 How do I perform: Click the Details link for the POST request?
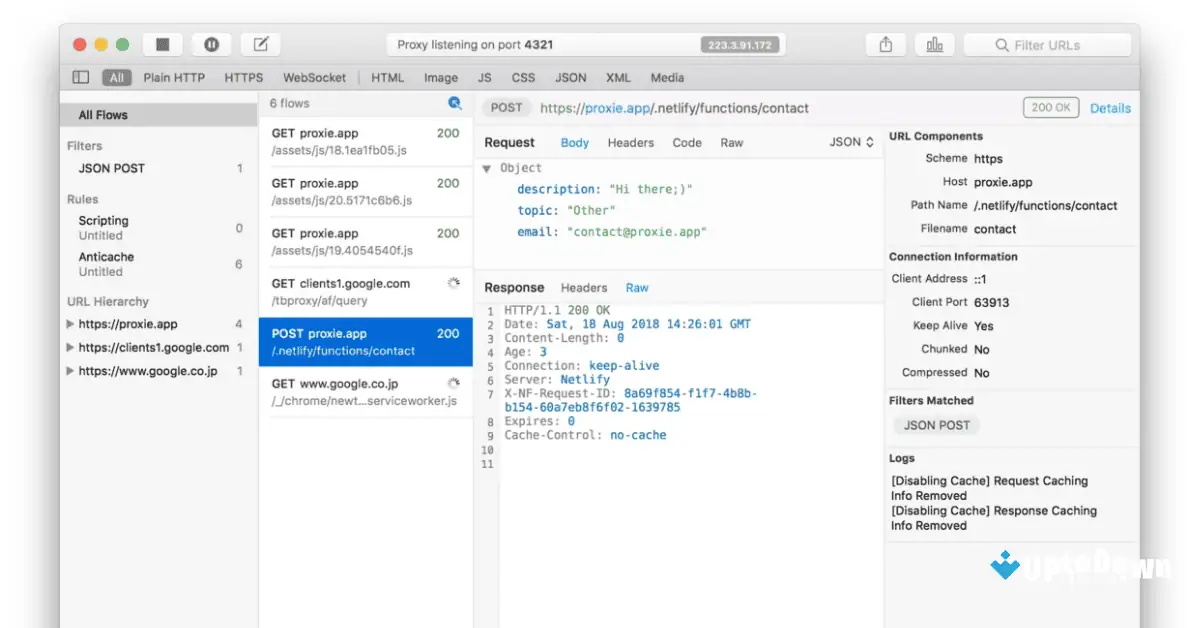(1110, 107)
